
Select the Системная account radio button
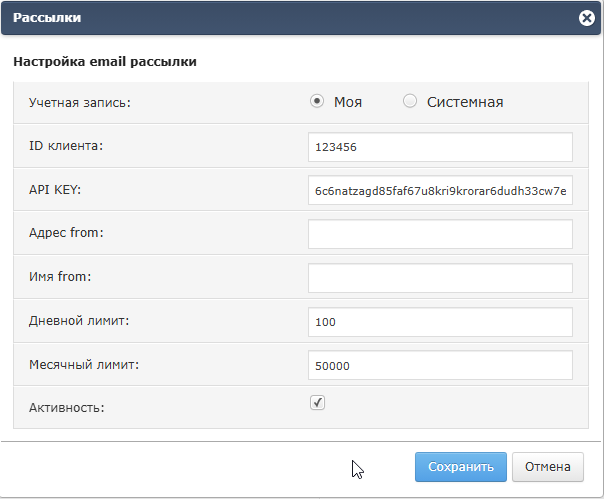click(x=410, y=101)
